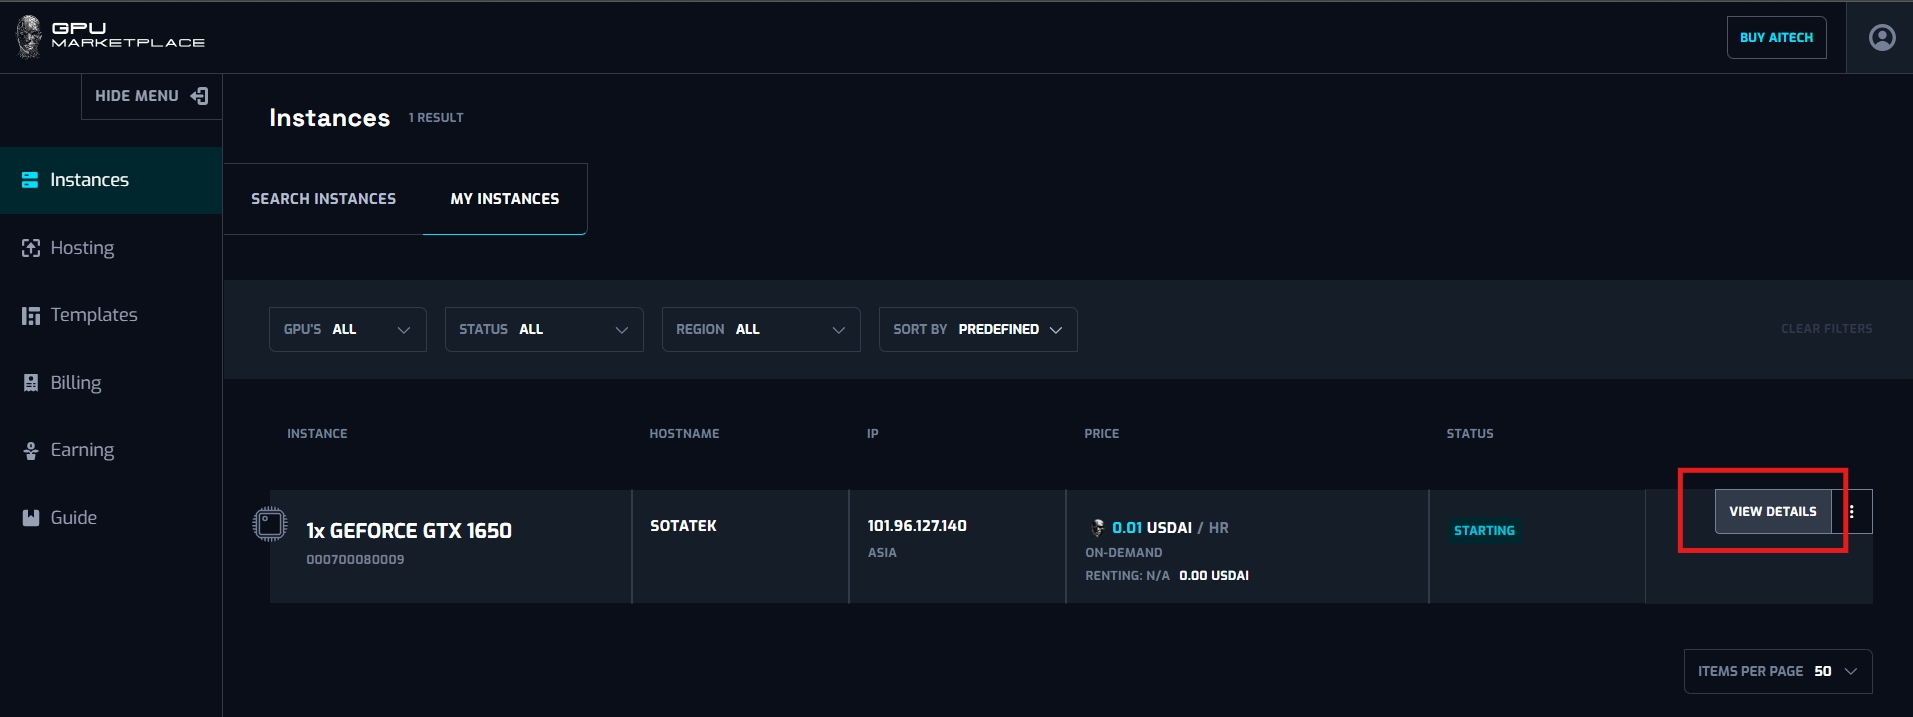Screen dimensions: 1913x717
Task: Click the Guide sidebar icon
Action: click(31, 518)
